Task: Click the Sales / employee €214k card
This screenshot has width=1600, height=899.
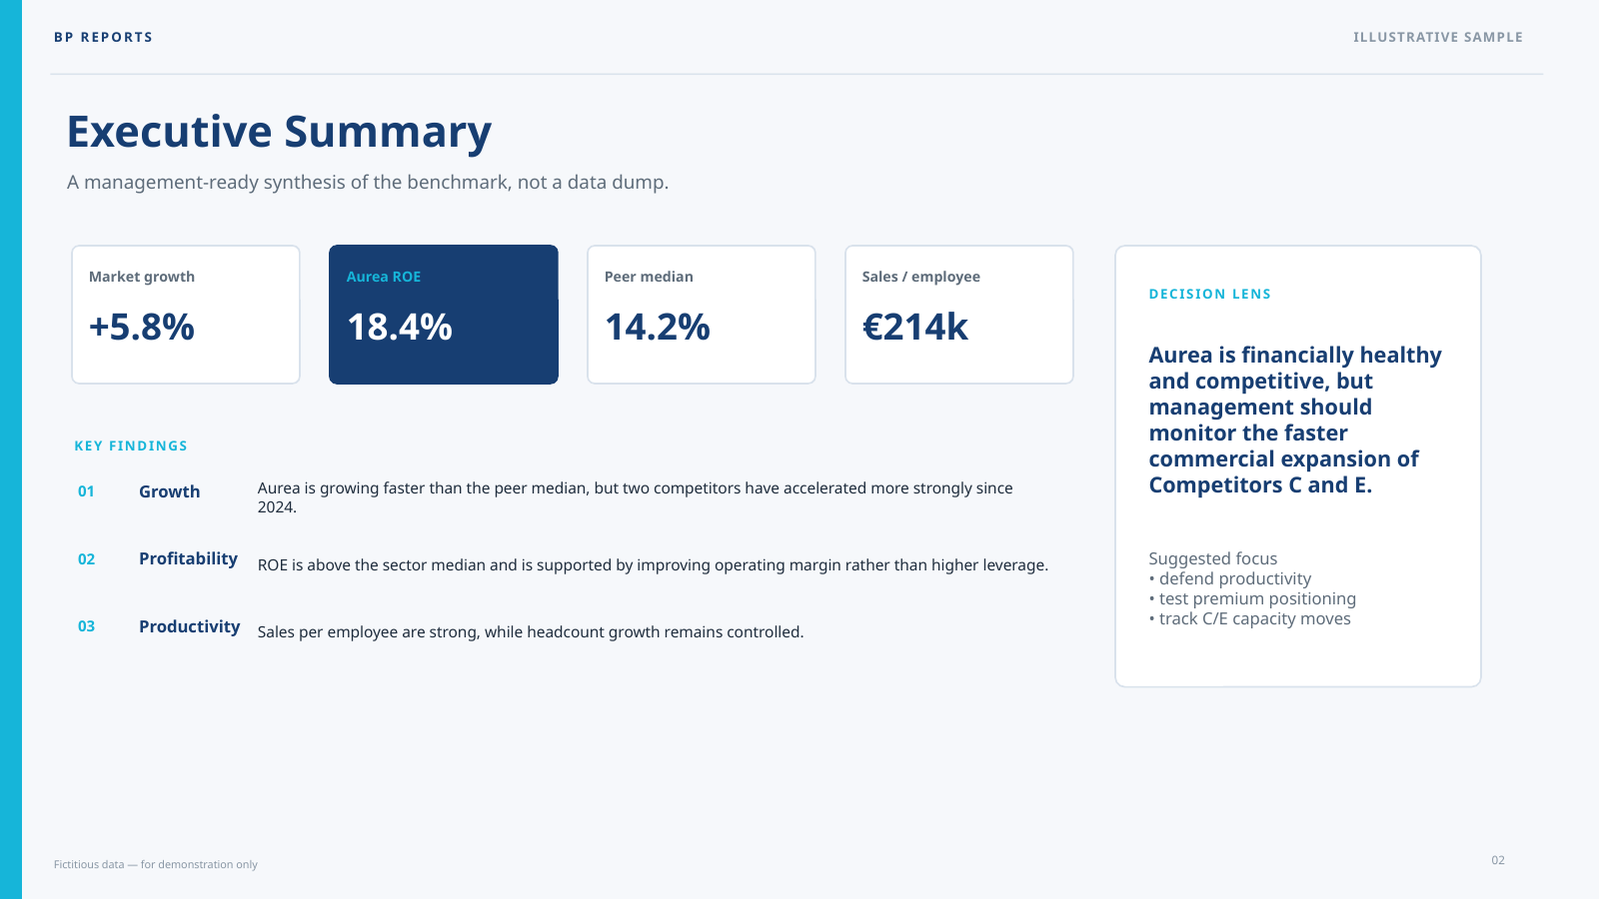Action: point(959,314)
